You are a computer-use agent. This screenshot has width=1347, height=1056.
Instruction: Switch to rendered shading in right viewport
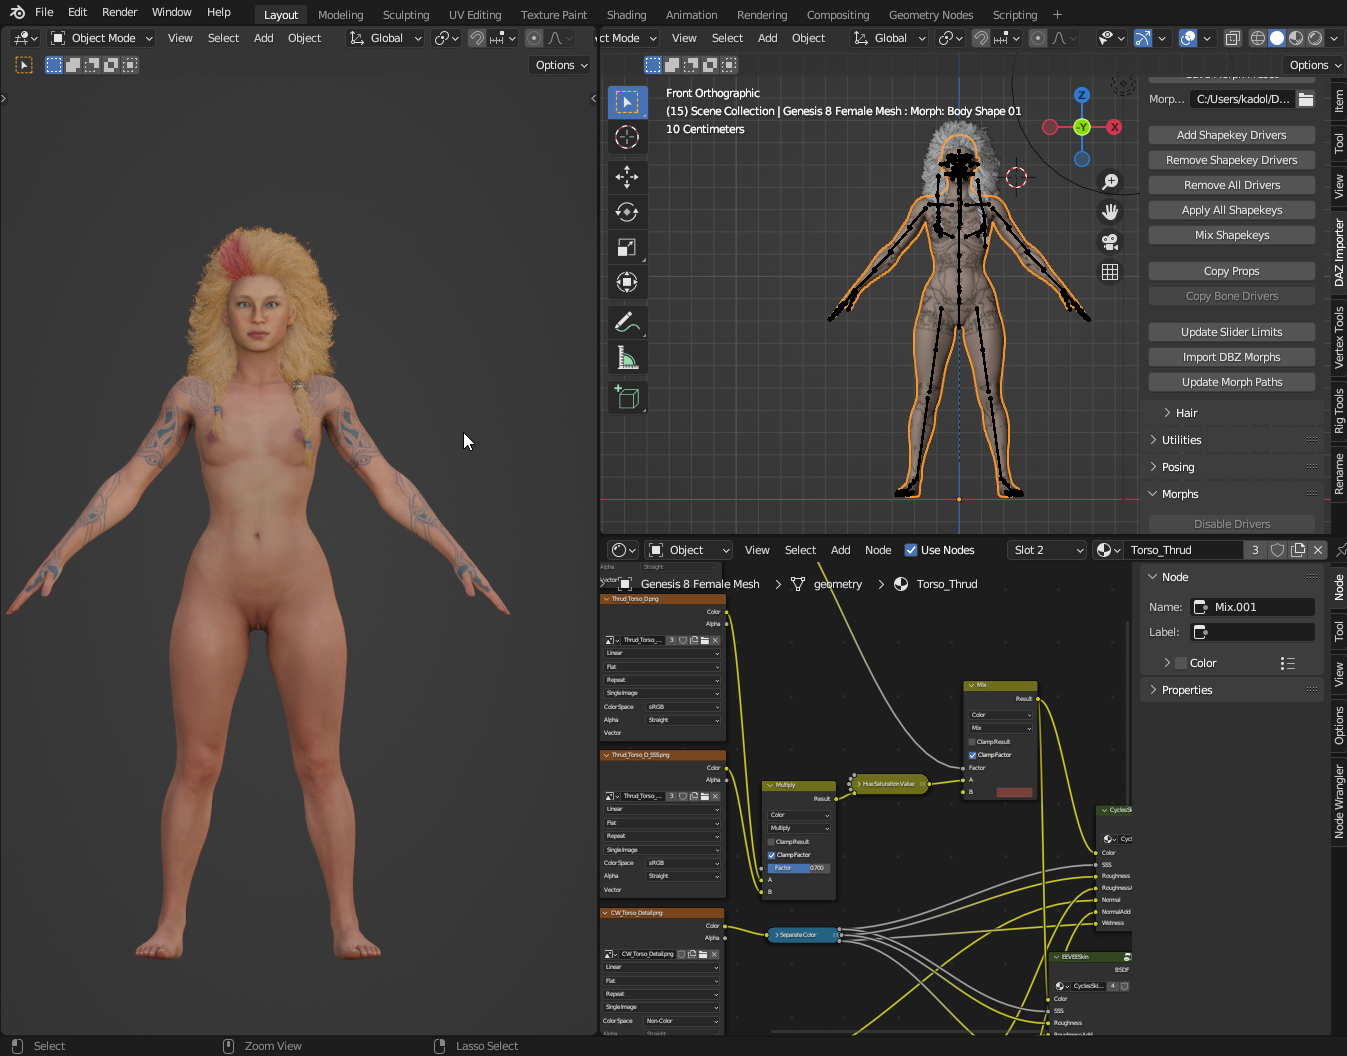pos(1315,38)
